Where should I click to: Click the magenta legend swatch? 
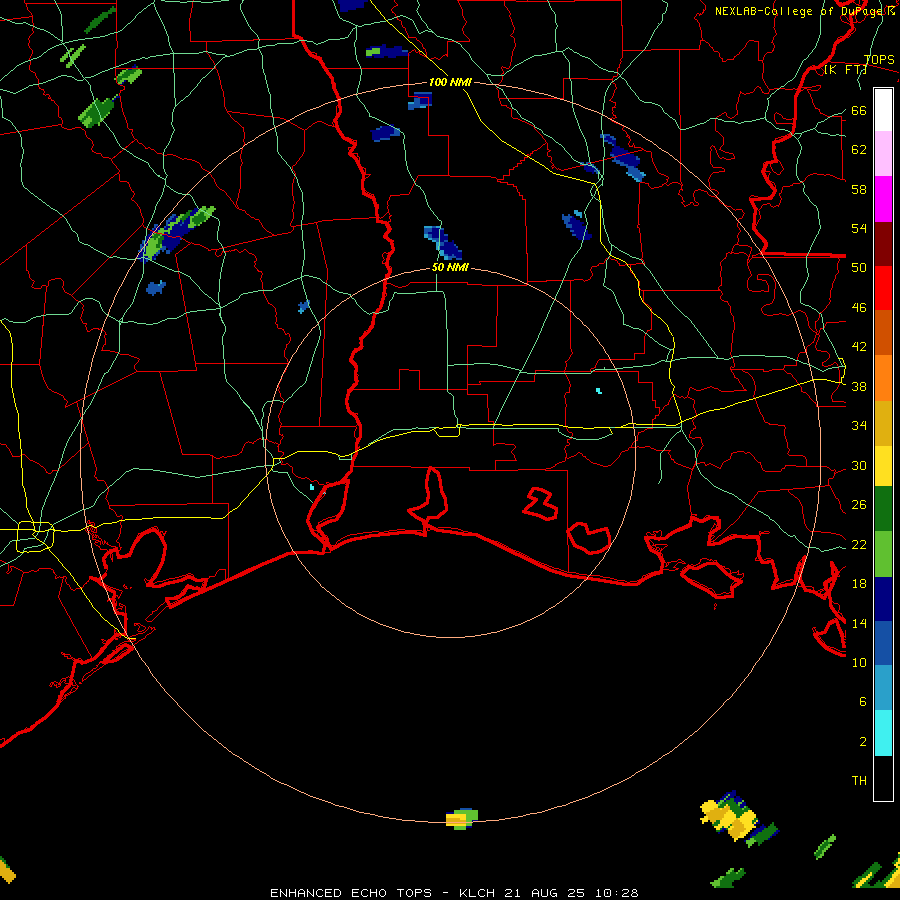click(x=883, y=199)
